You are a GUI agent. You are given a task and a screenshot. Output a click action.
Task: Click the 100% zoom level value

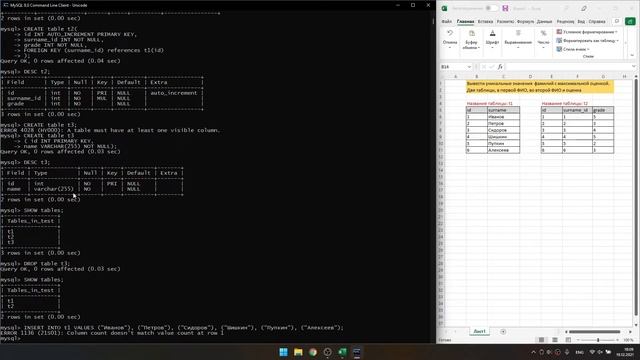(x=628, y=340)
